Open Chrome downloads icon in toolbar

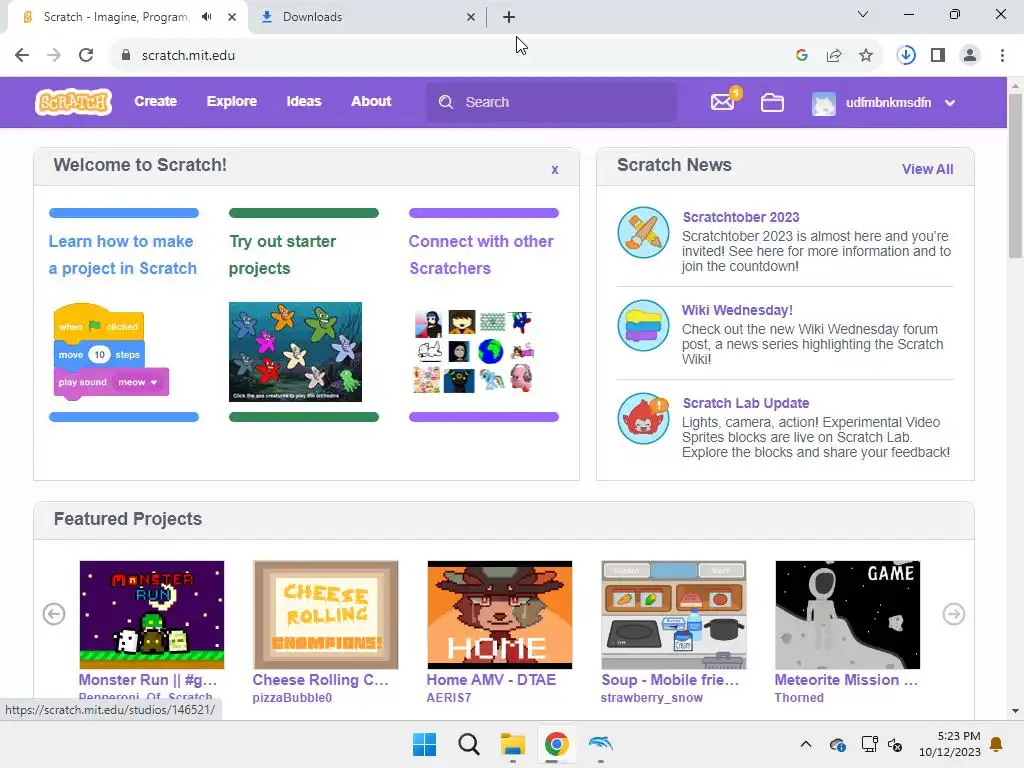pyautogui.click(x=906, y=56)
